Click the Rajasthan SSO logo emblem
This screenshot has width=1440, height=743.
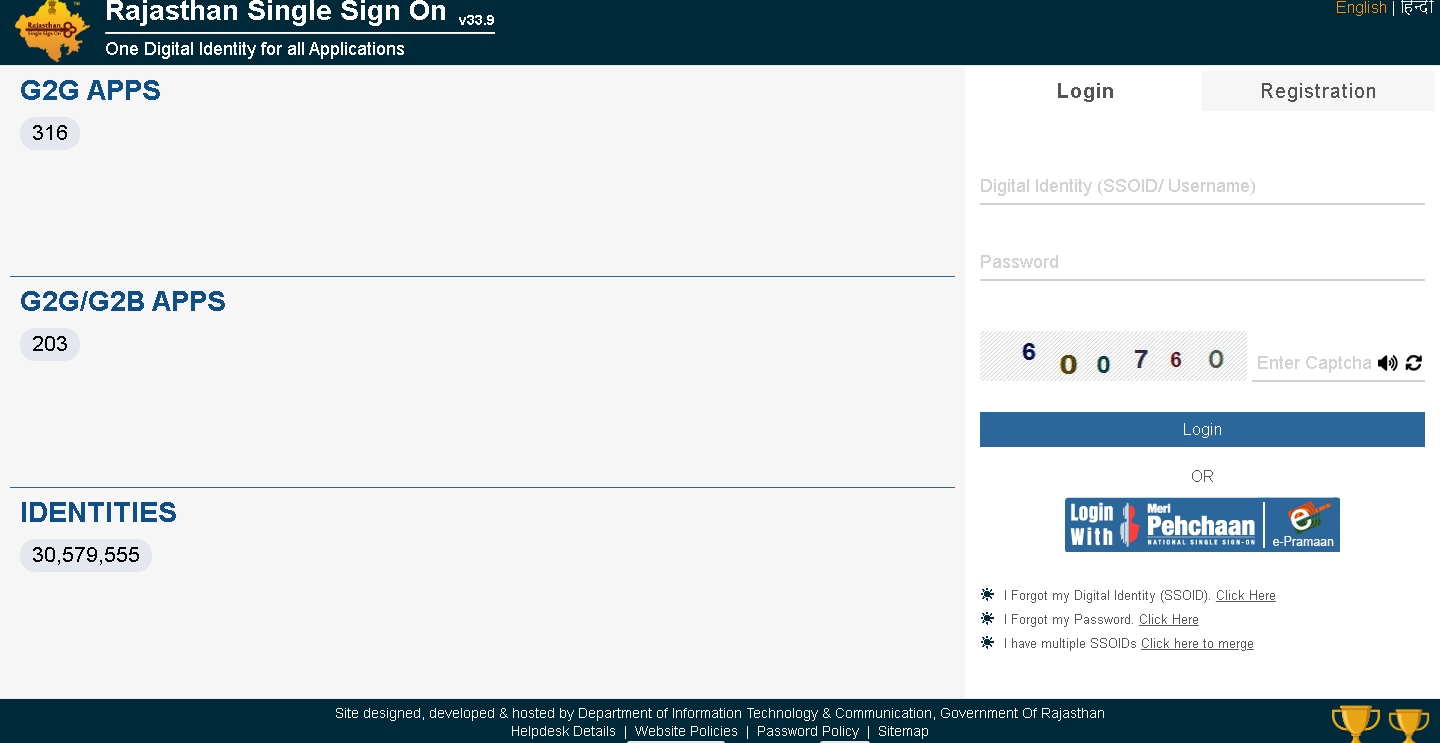point(52,31)
